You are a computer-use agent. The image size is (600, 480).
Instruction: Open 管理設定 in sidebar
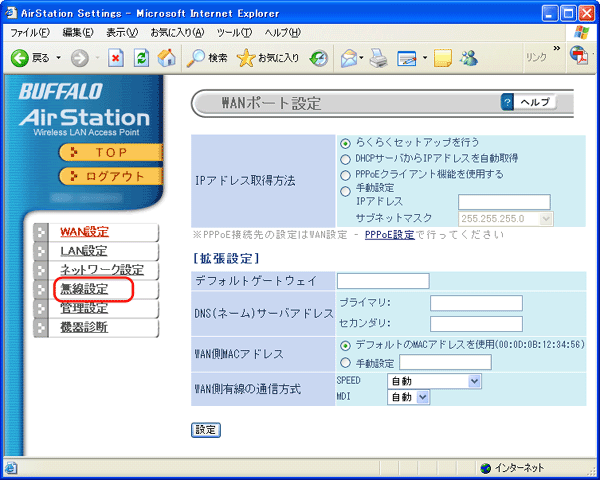tap(84, 308)
